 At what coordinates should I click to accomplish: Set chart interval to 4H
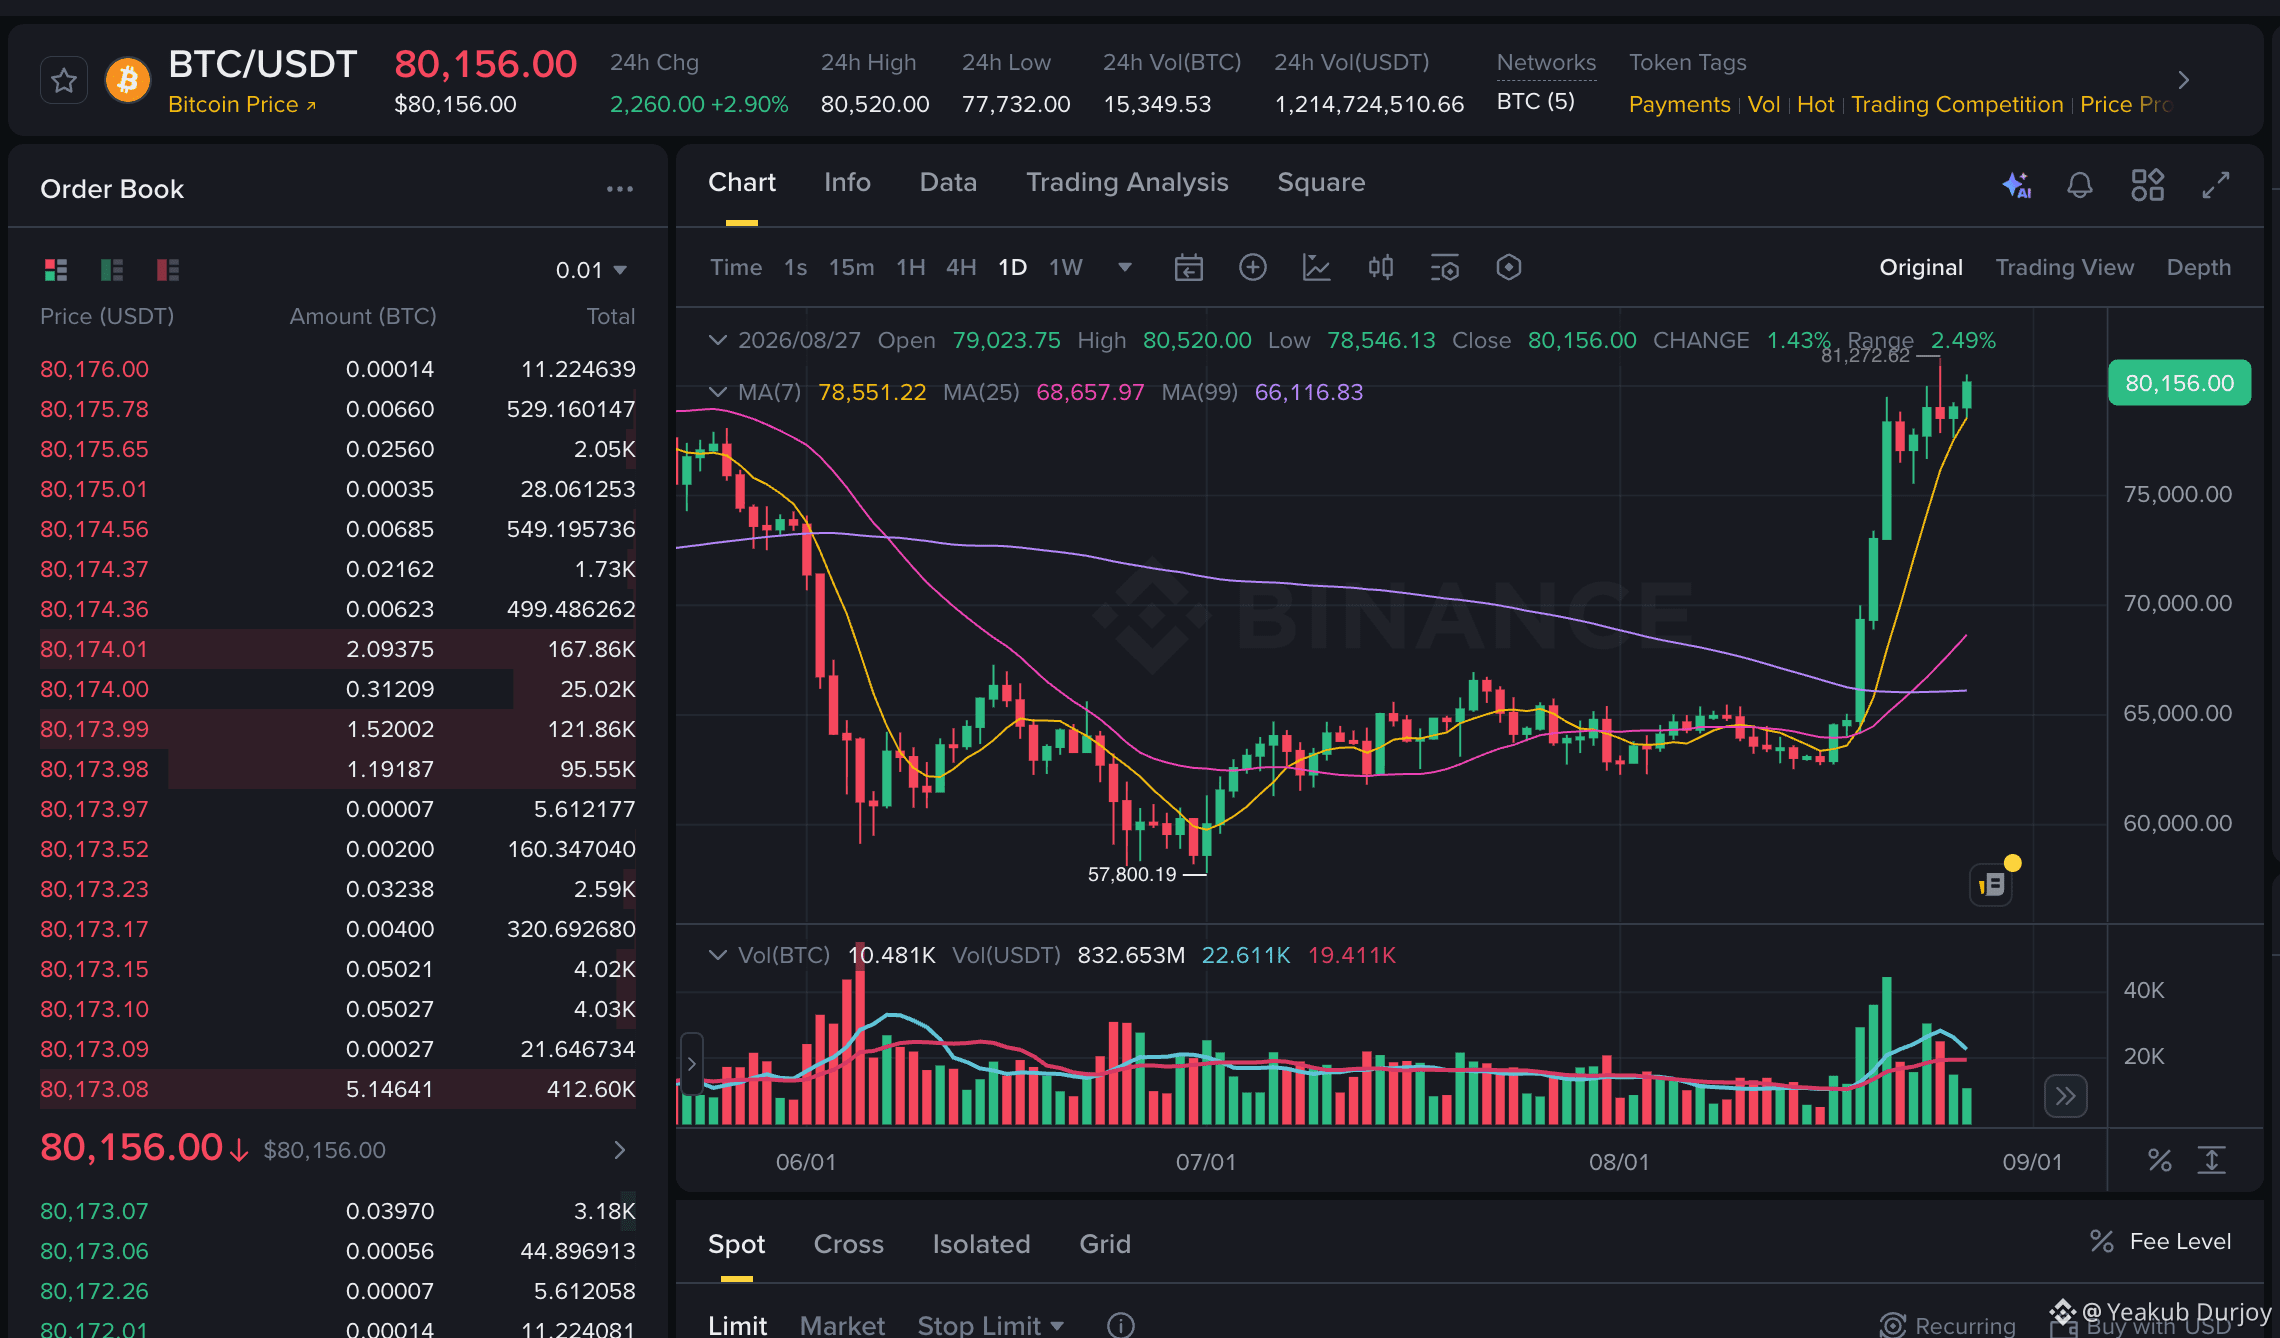coord(961,268)
